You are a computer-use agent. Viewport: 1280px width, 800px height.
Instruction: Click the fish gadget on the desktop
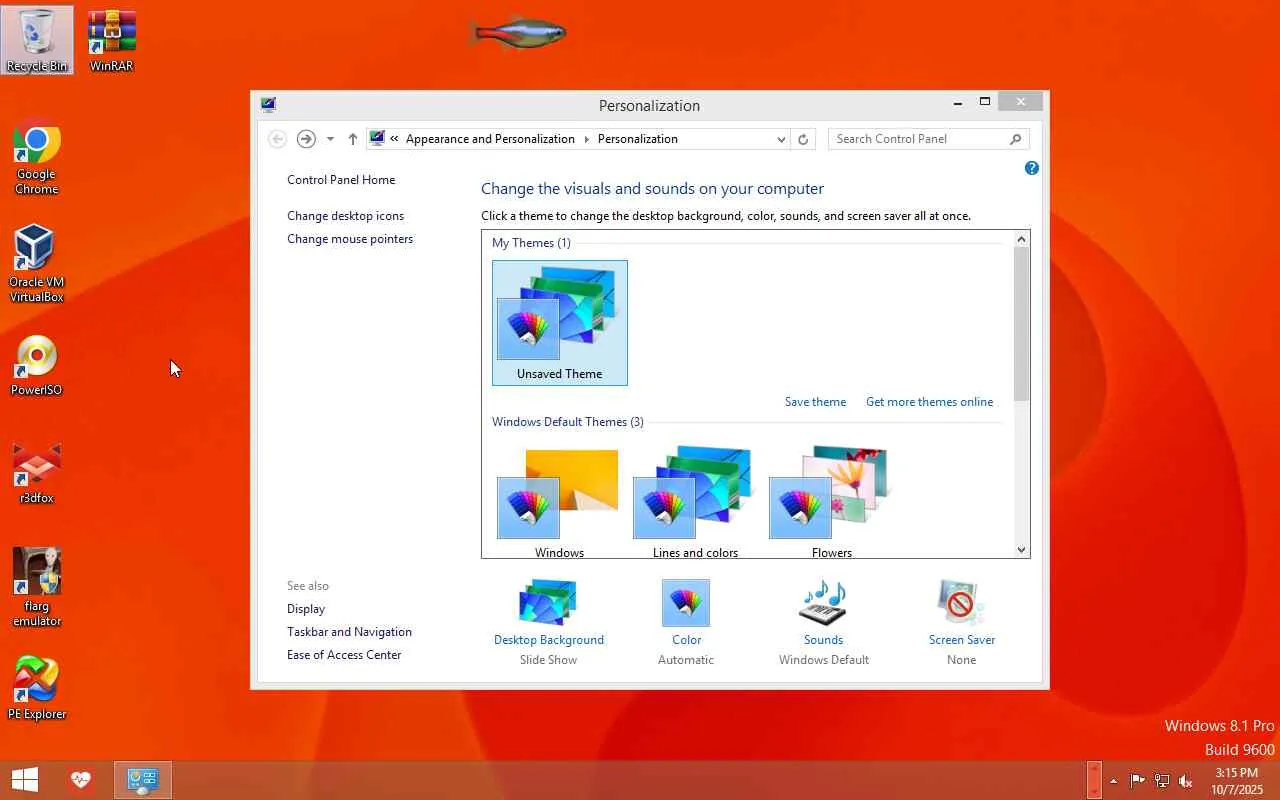(517, 32)
